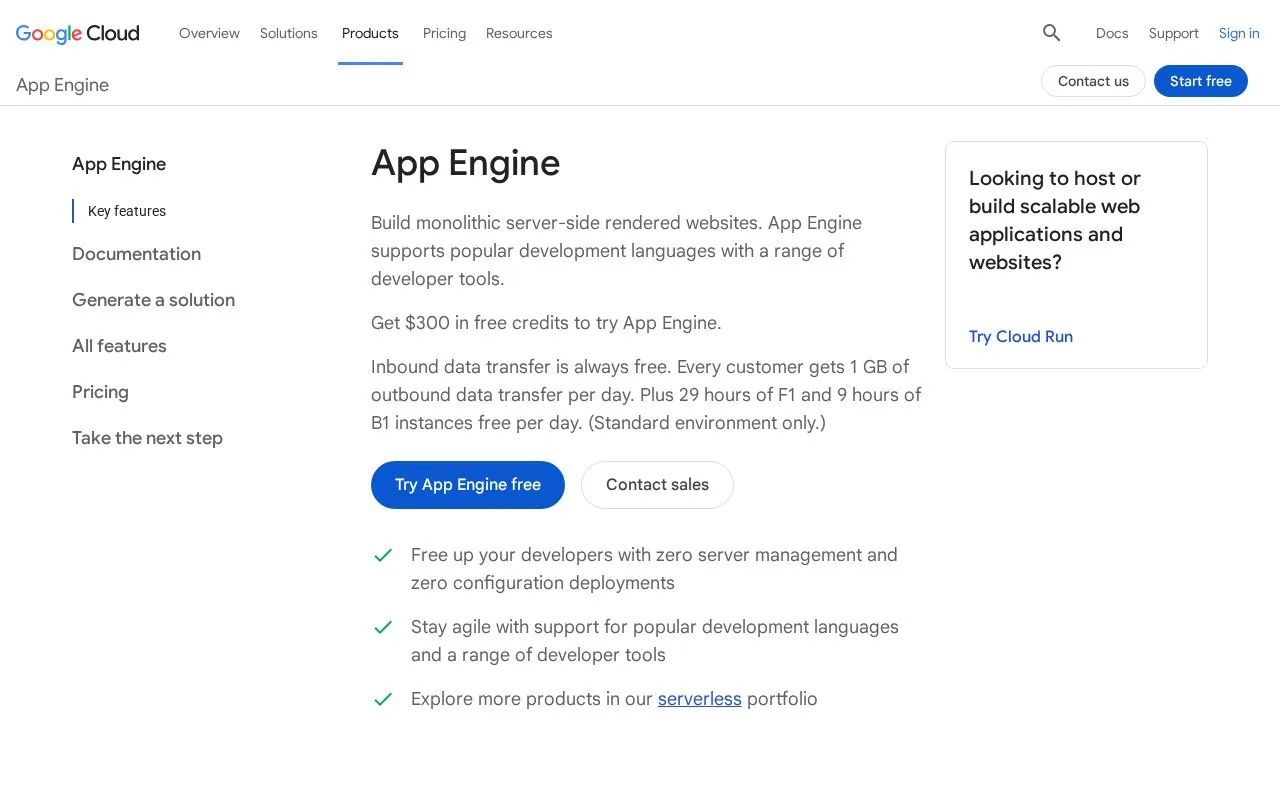Follow the serverless link
This screenshot has width=1280, height=800.
tap(700, 699)
